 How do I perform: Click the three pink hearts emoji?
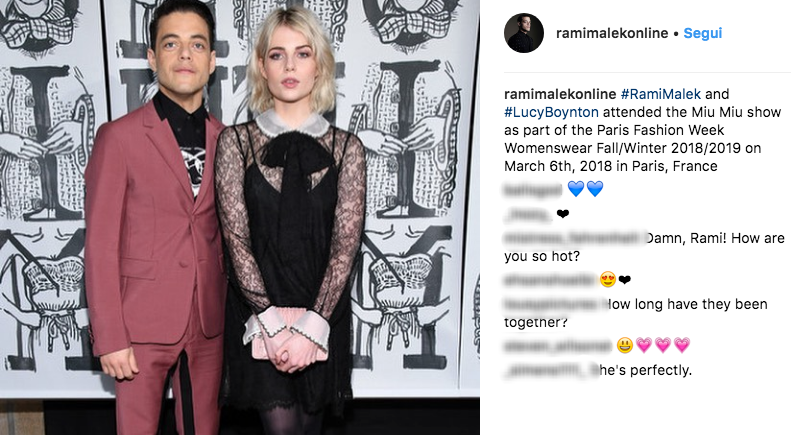click(663, 345)
